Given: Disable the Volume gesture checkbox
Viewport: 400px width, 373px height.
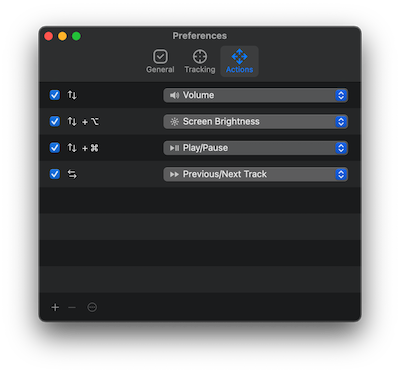Looking at the screenshot, I should (55, 95).
